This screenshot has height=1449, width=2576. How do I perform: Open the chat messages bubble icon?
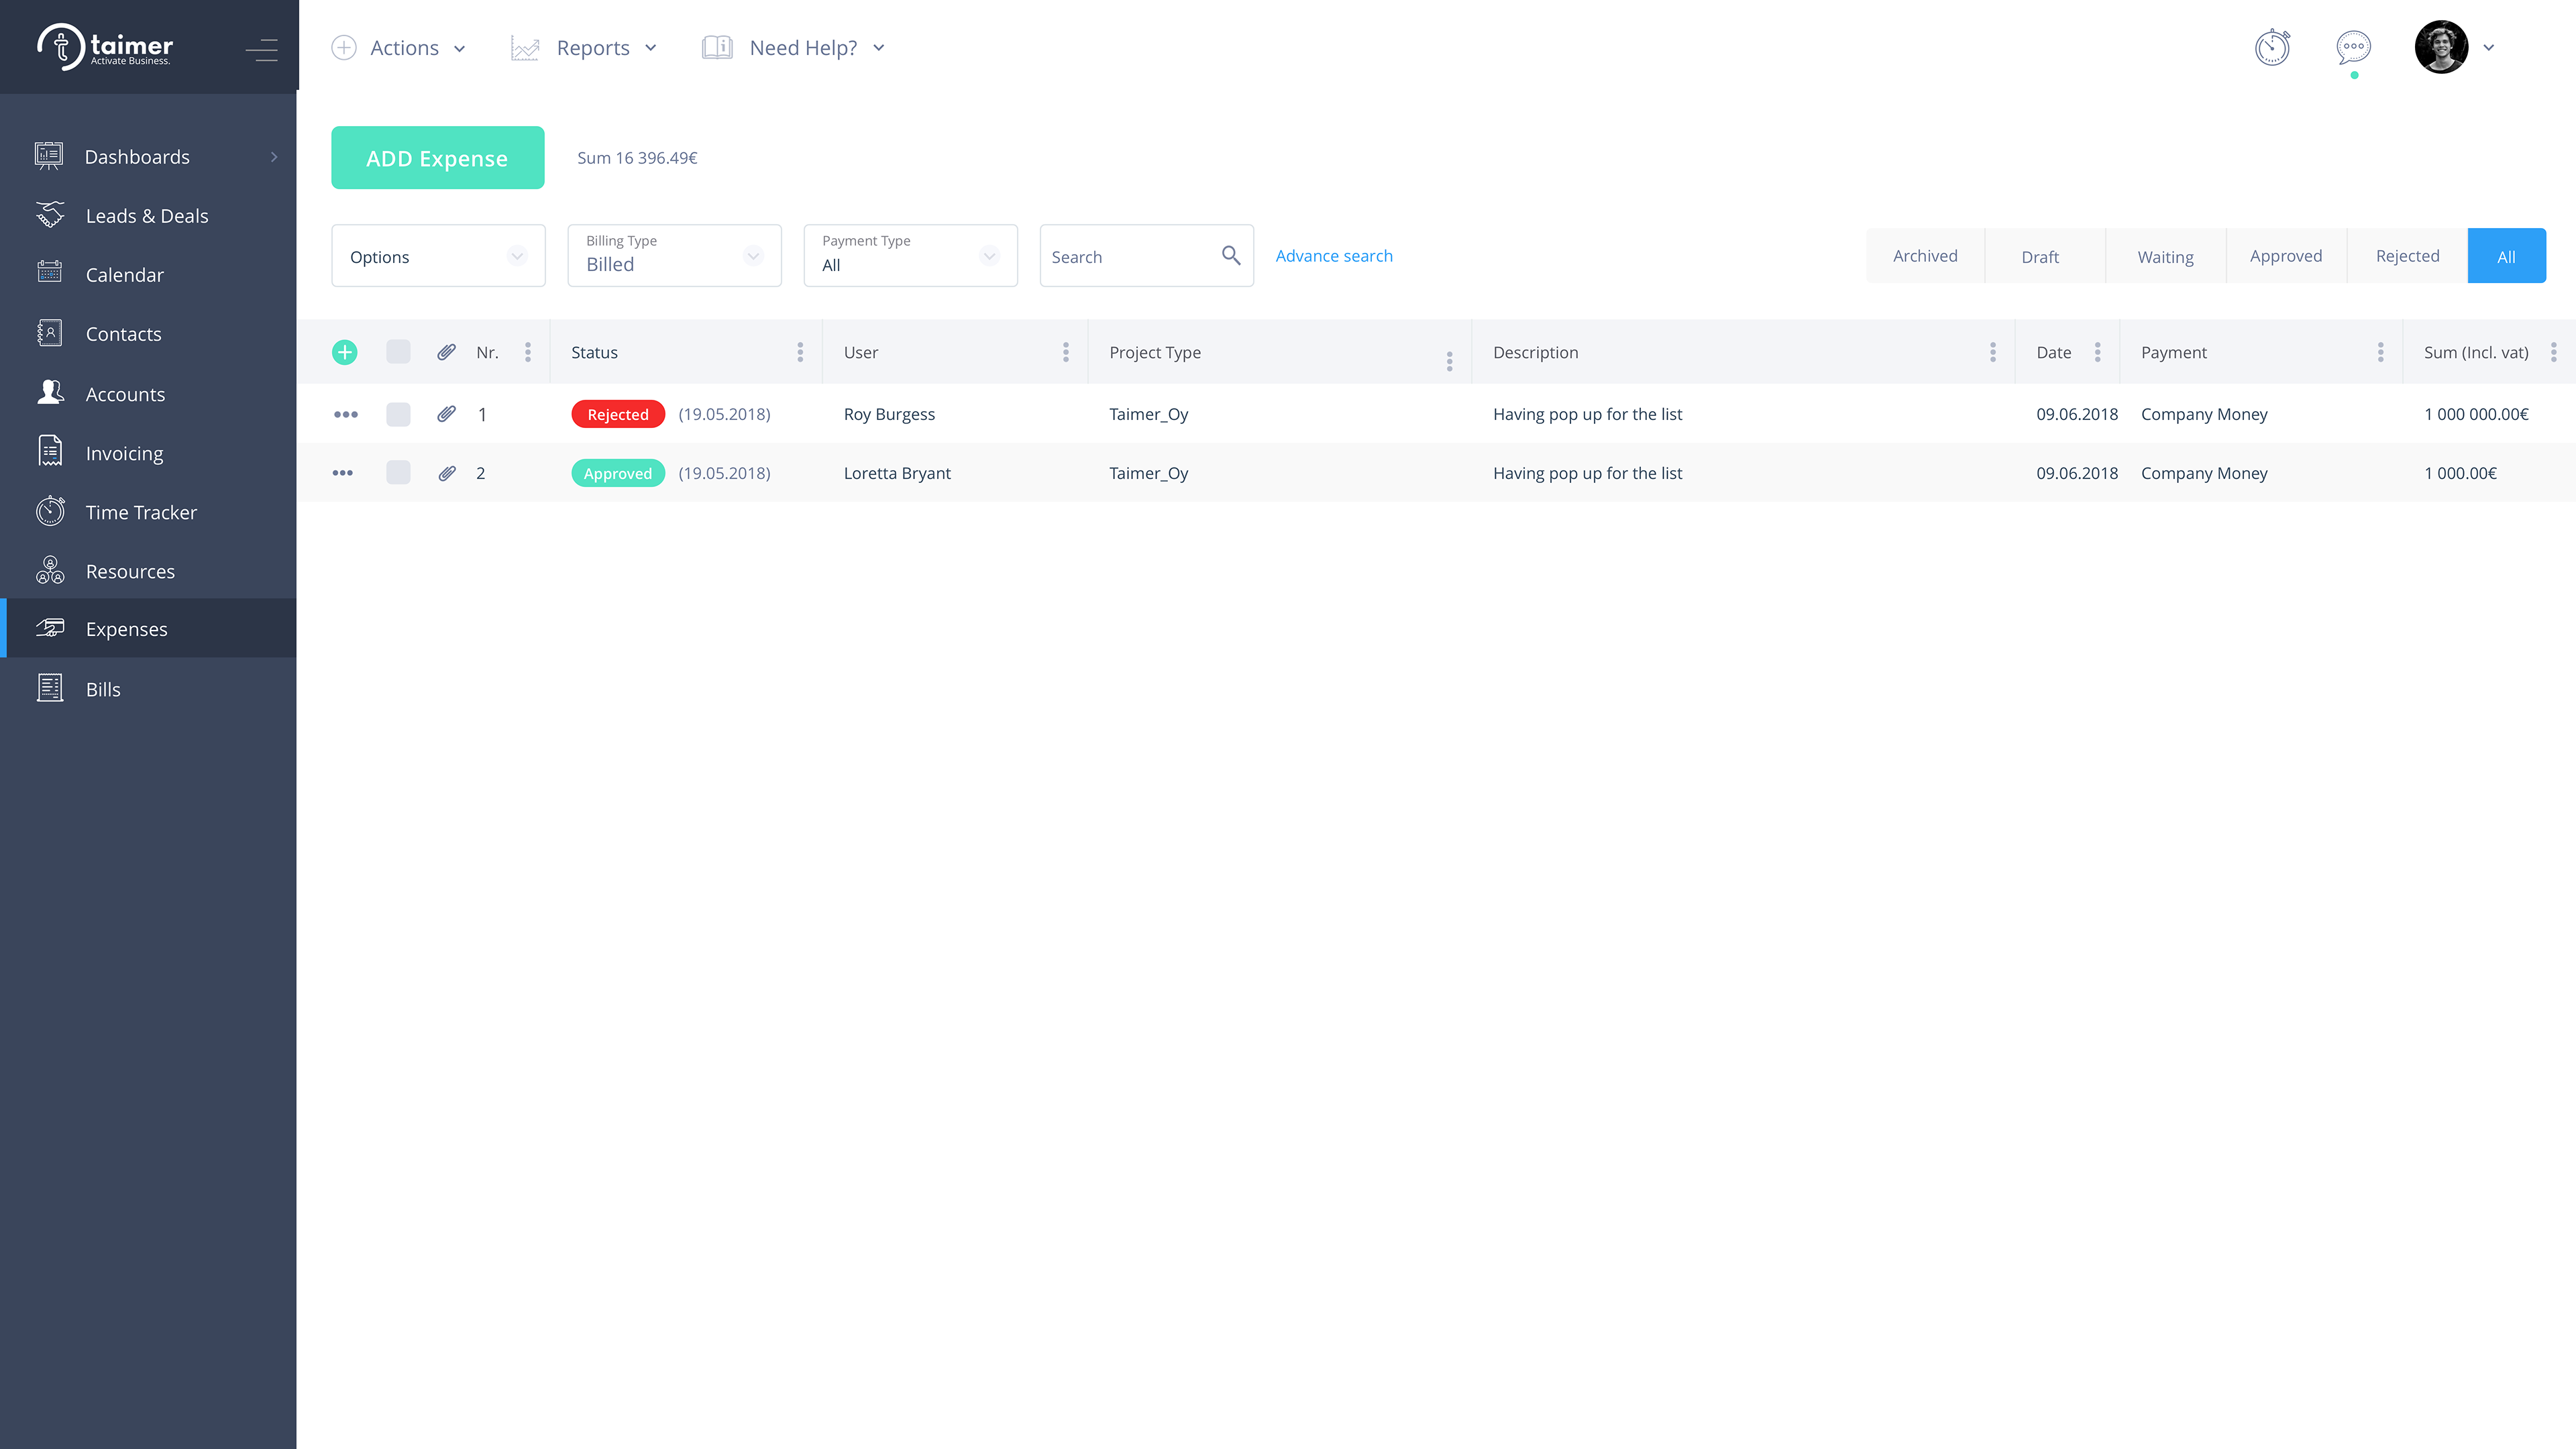click(2353, 47)
